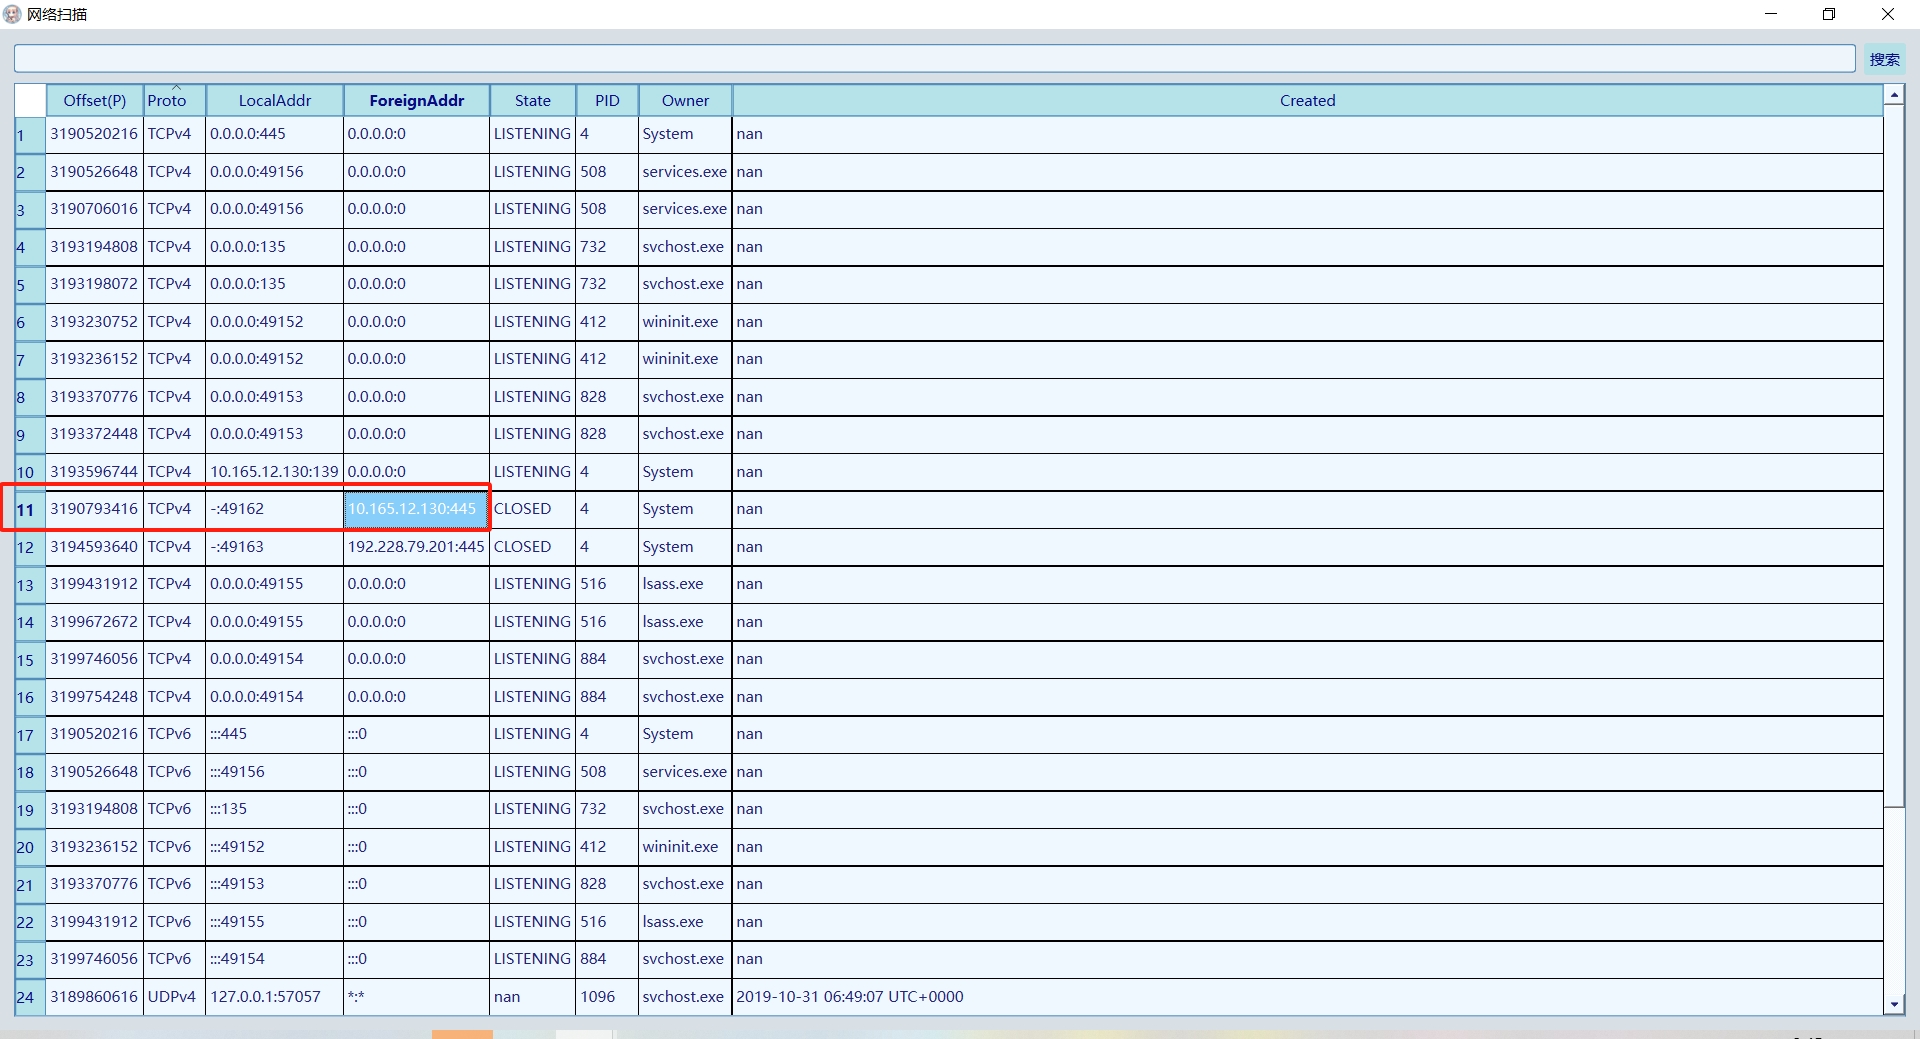Click LISTENING state in row 1
1920x1039 pixels.
pyautogui.click(x=533, y=134)
